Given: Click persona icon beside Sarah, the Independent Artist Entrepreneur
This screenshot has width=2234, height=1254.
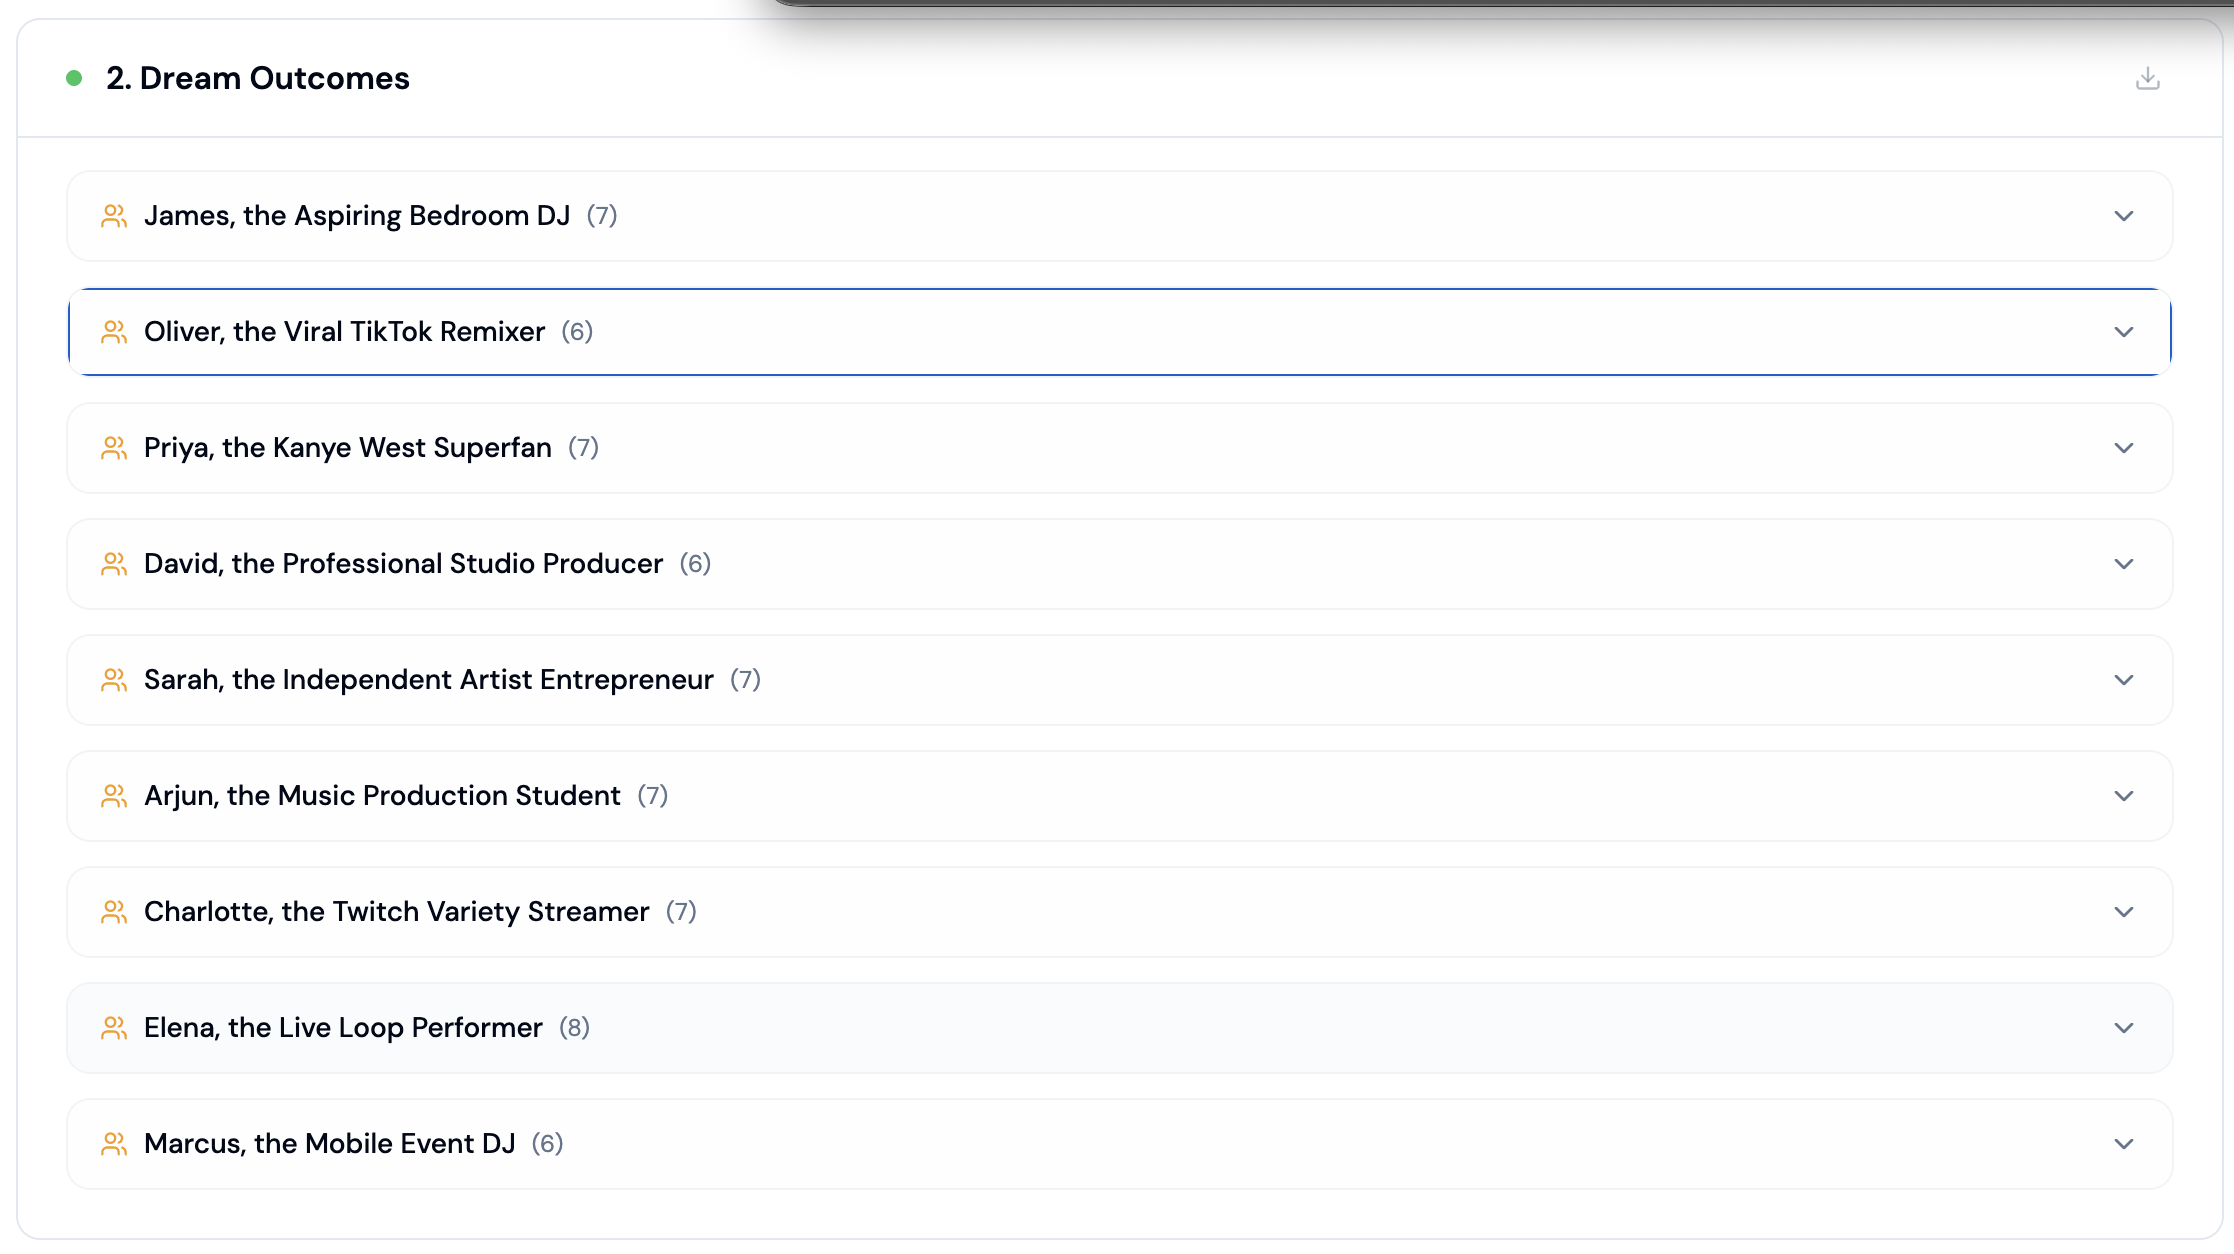Looking at the screenshot, I should click(114, 680).
